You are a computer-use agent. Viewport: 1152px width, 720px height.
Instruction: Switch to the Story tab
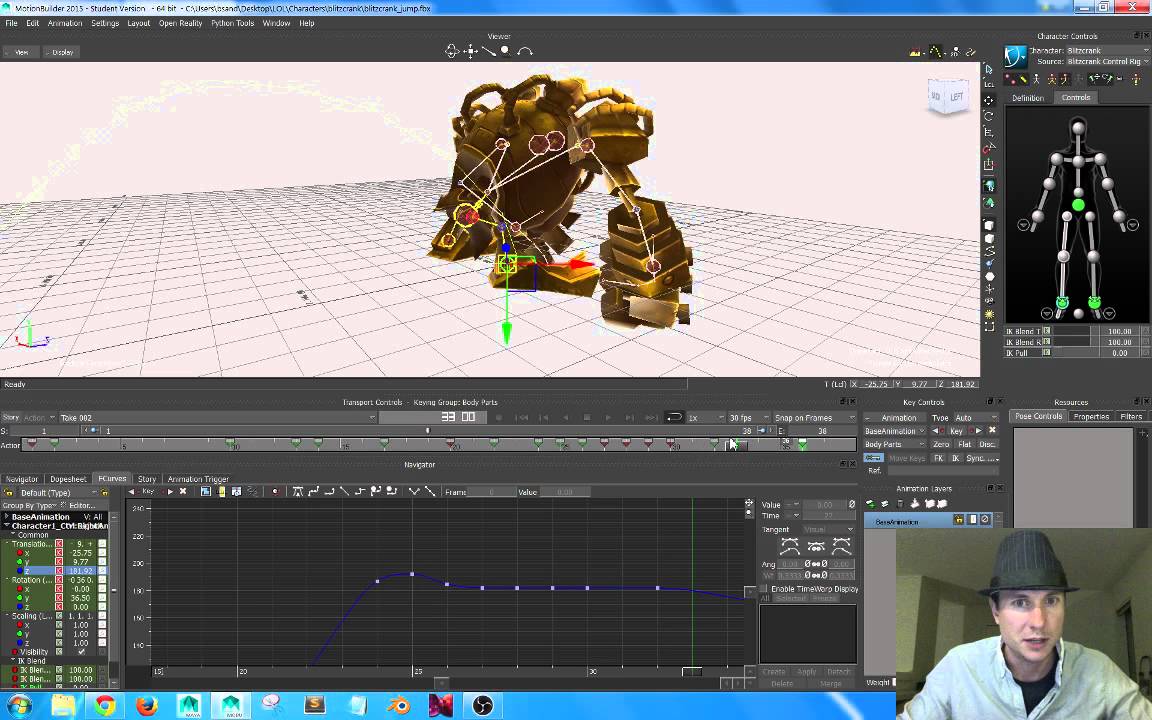pyautogui.click(x=147, y=479)
